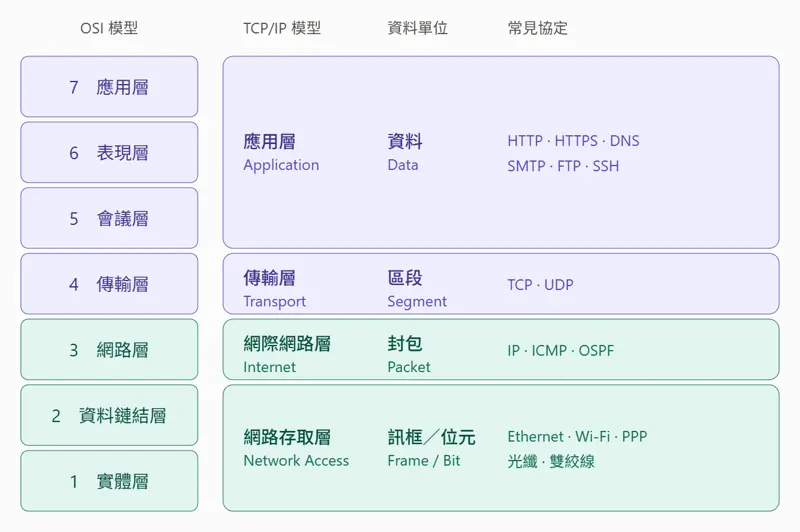Click the 訊框／位元 data unit heading
The width and height of the screenshot is (800, 532).
pyautogui.click(x=432, y=437)
